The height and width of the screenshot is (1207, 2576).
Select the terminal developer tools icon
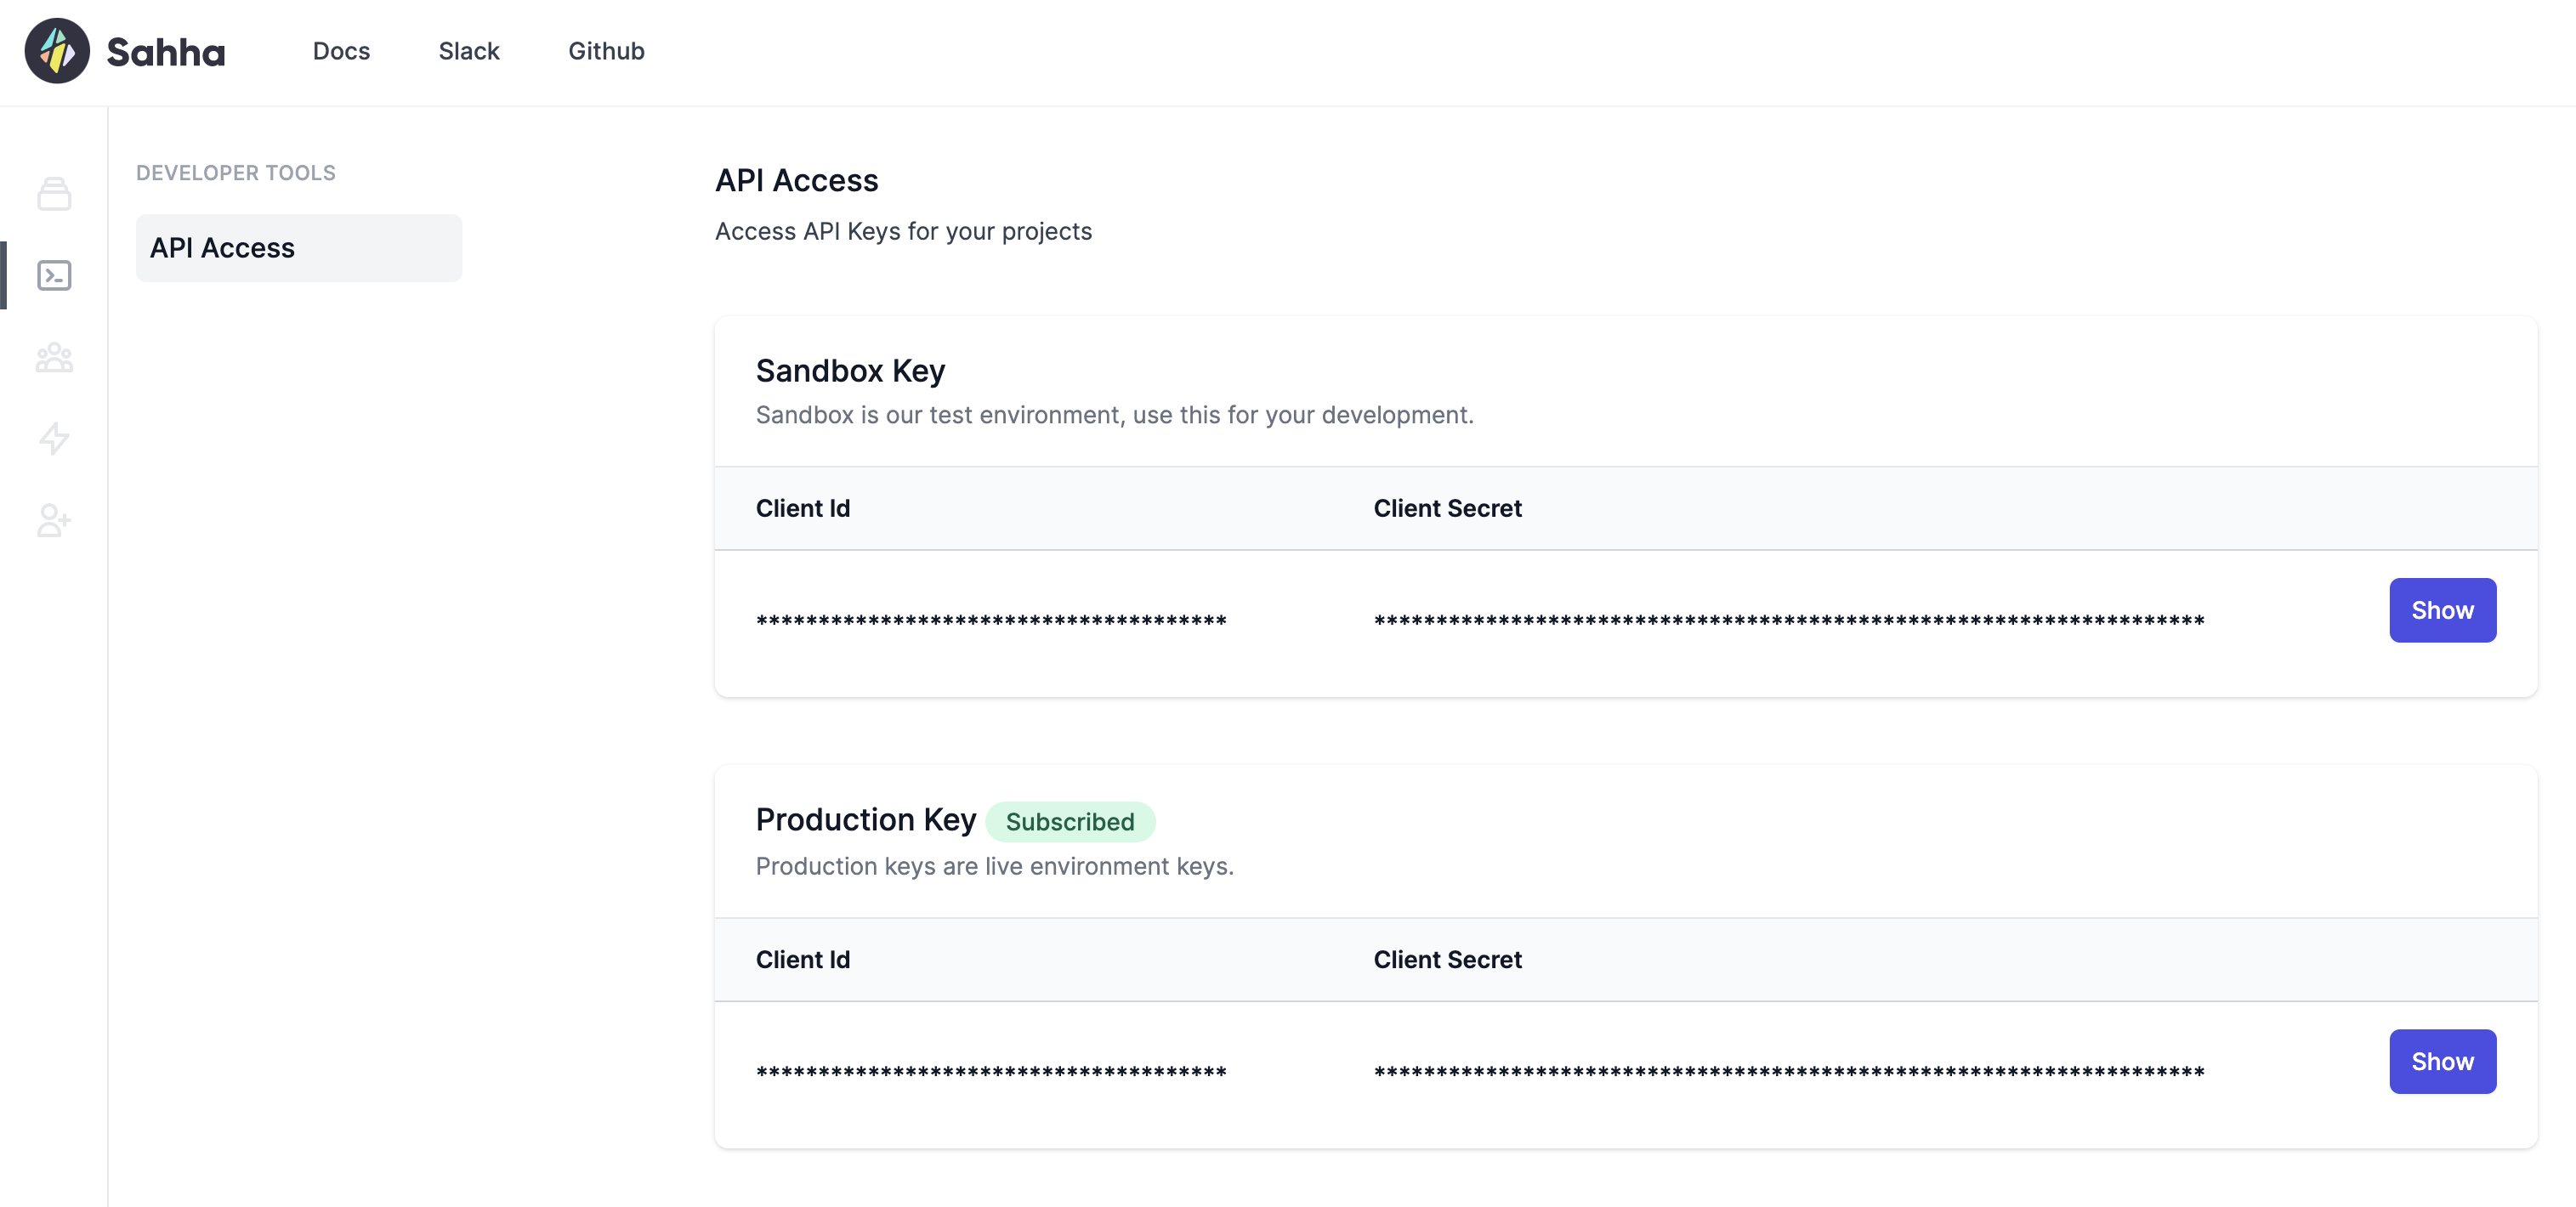[54, 275]
